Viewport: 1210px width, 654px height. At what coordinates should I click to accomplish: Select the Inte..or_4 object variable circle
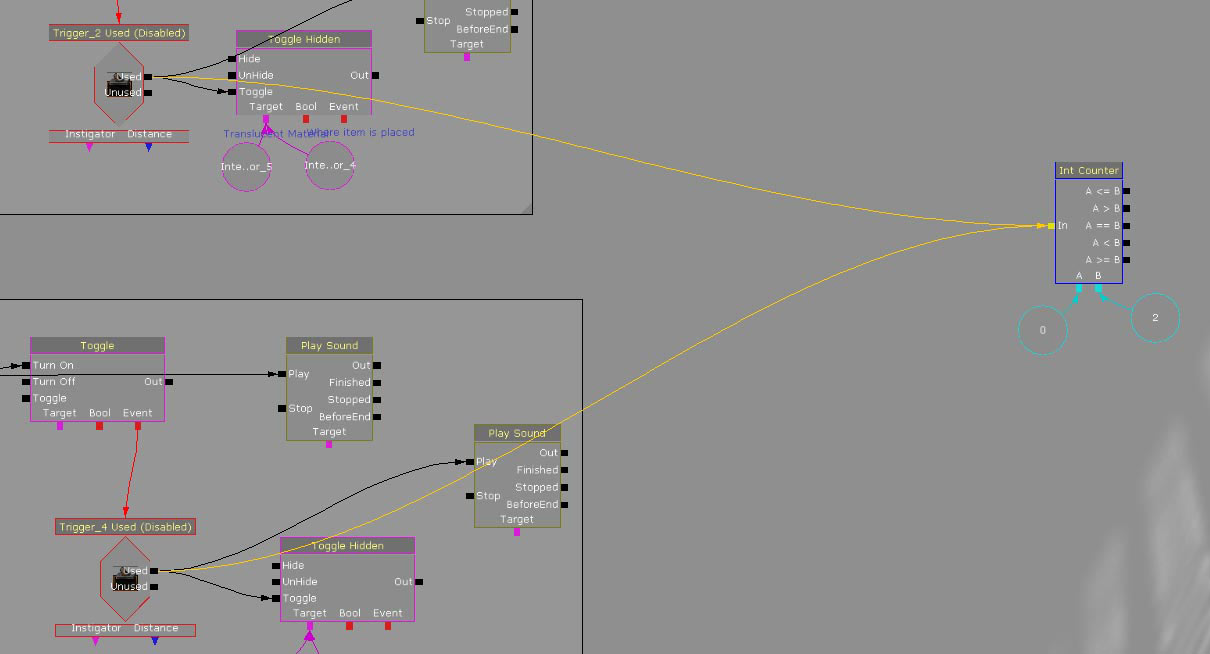[330, 165]
